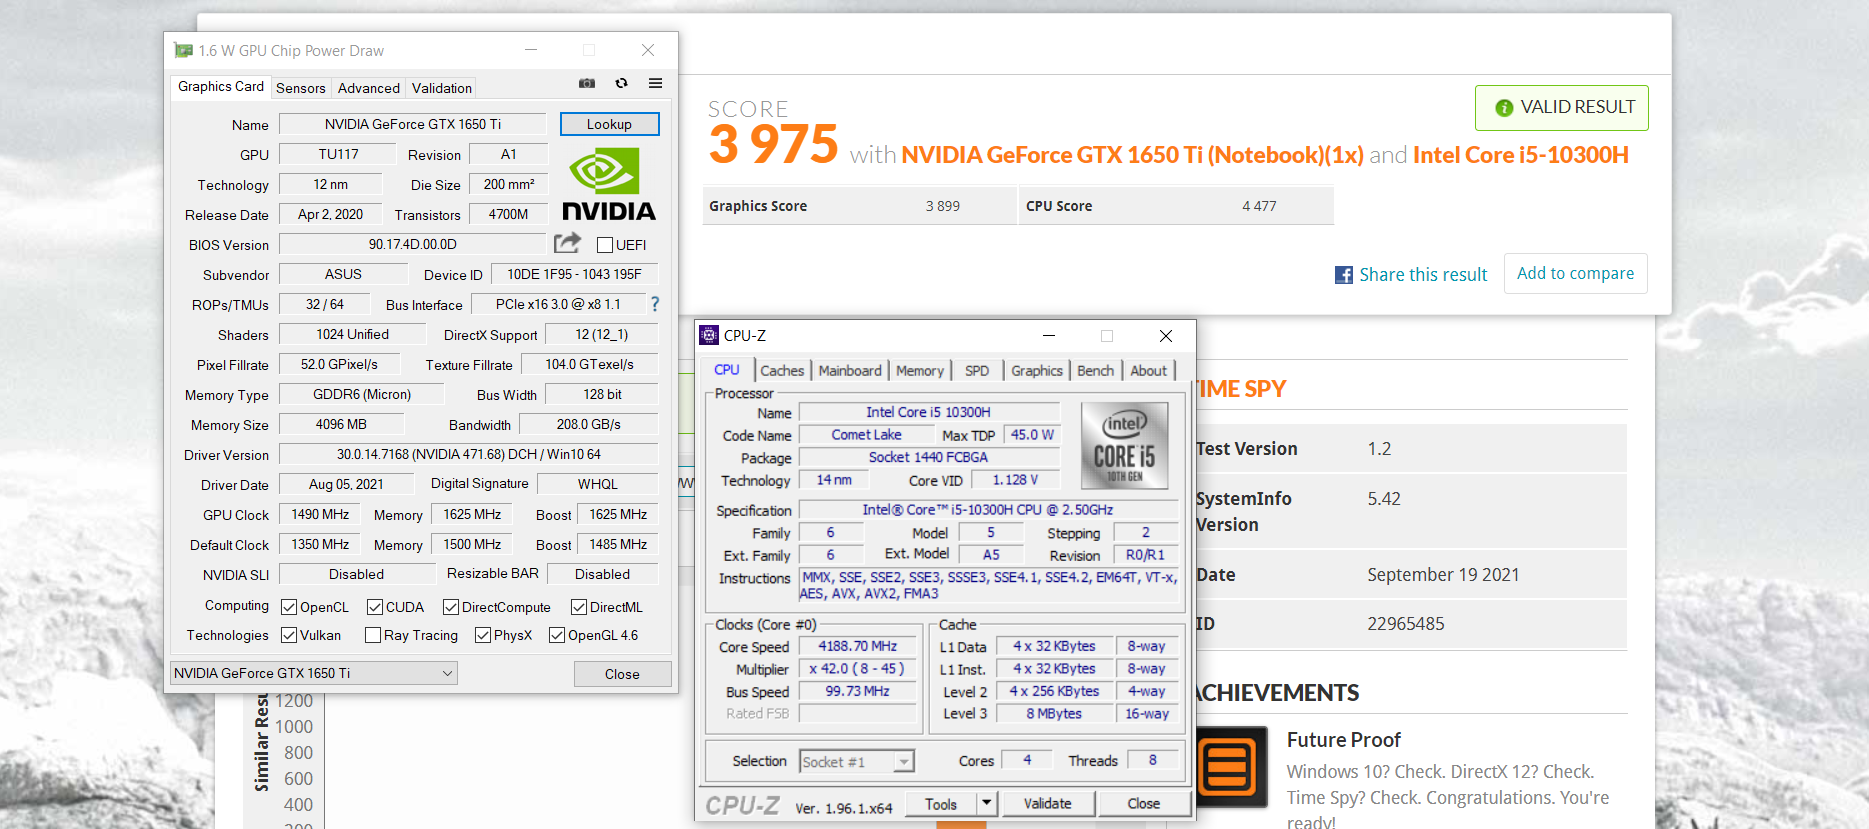
Task: Open the GPU-Z hamburger menu
Action: click(655, 83)
